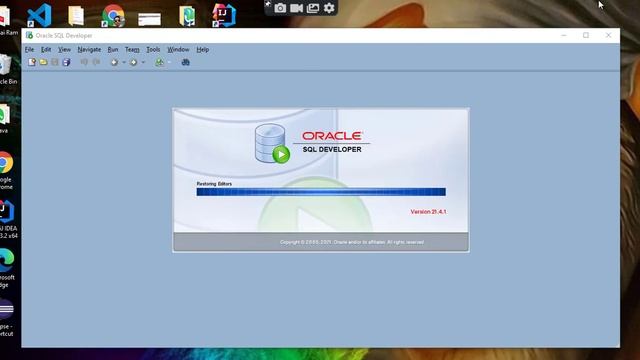
Task: Click the Forward navigation toolbar icon
Action: [x=133, y=62]
